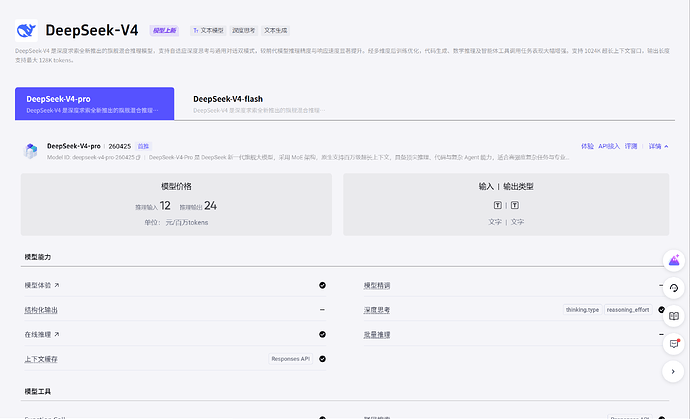Click the 输入 | 输出类型 heading
This screenshot has width=690, height=419.
pyautogui.click(x=506, y=186)
